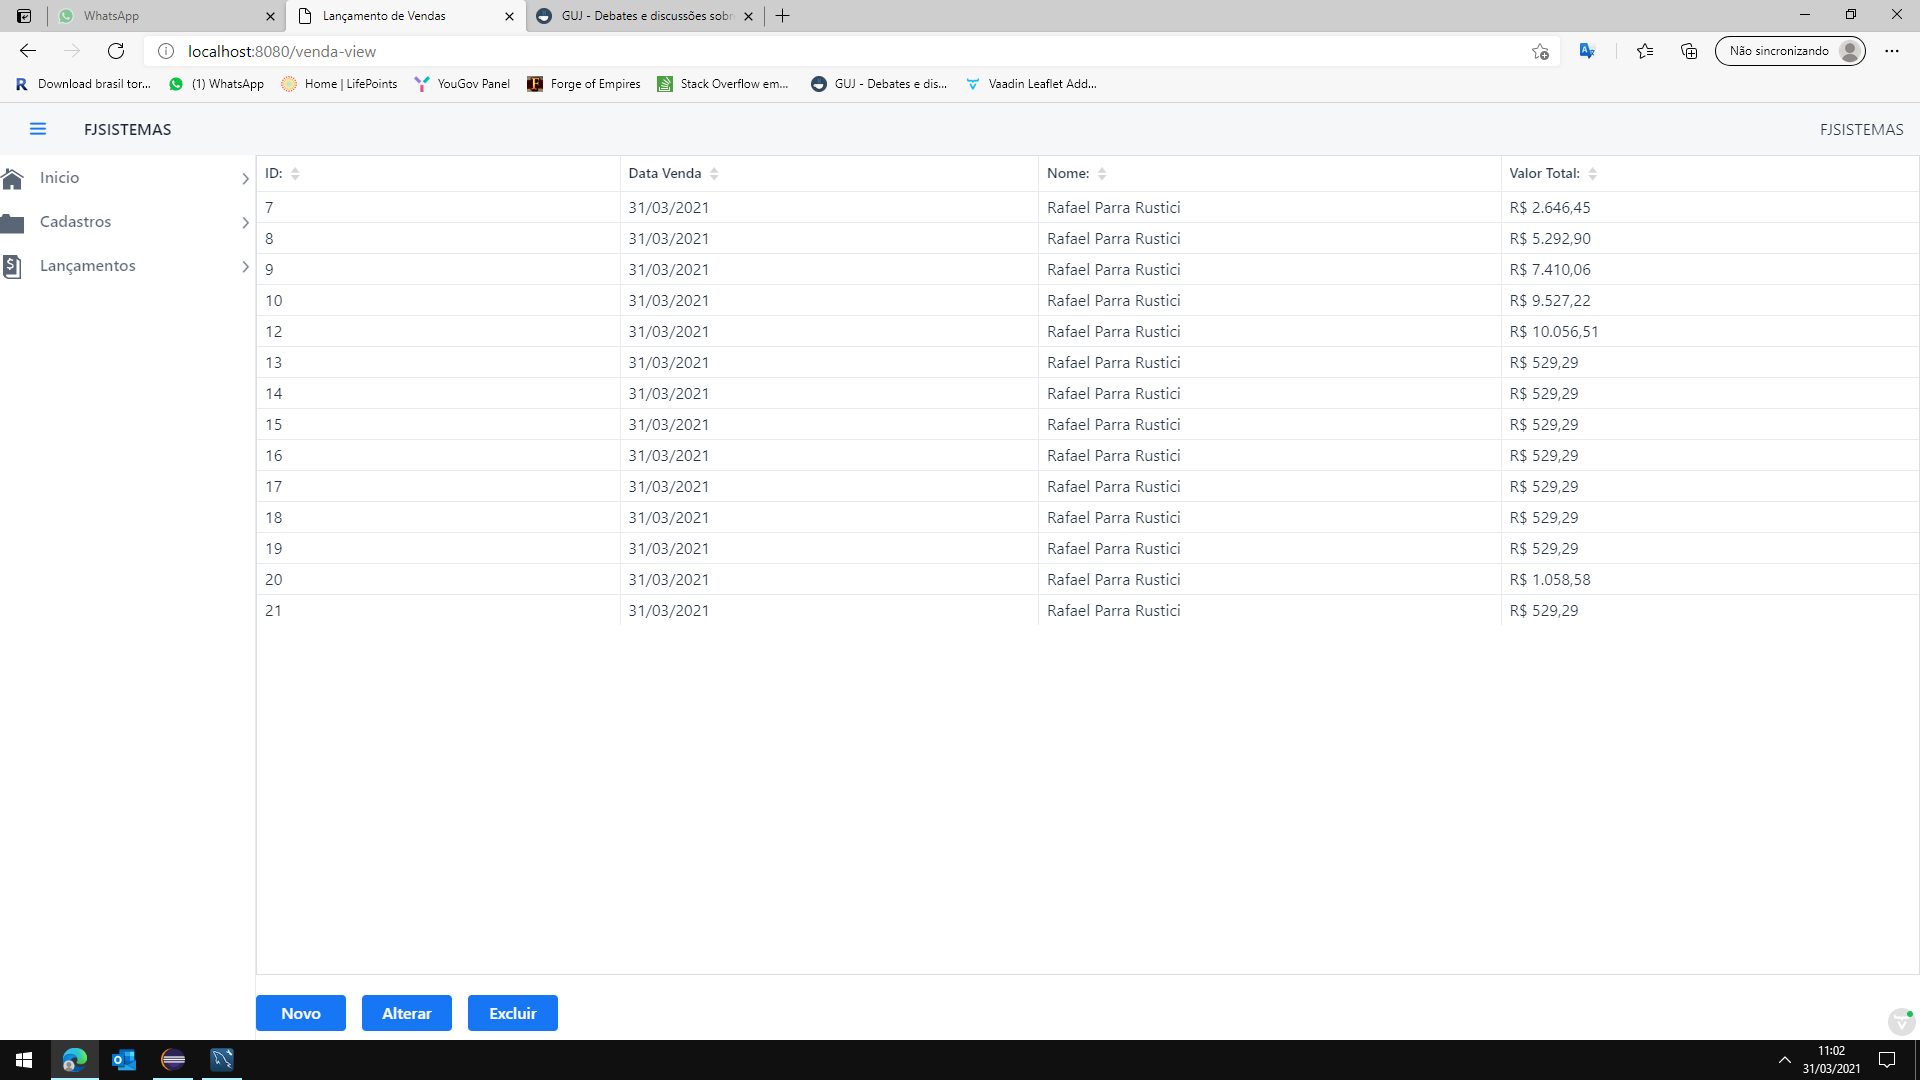1920x1080 pixels.
Task: Reload the page in browser
Action: click(116, 51)
